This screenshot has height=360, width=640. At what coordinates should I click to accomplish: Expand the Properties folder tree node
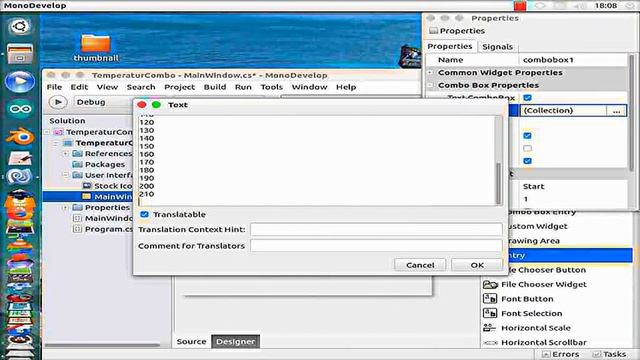tap(66, 207)
